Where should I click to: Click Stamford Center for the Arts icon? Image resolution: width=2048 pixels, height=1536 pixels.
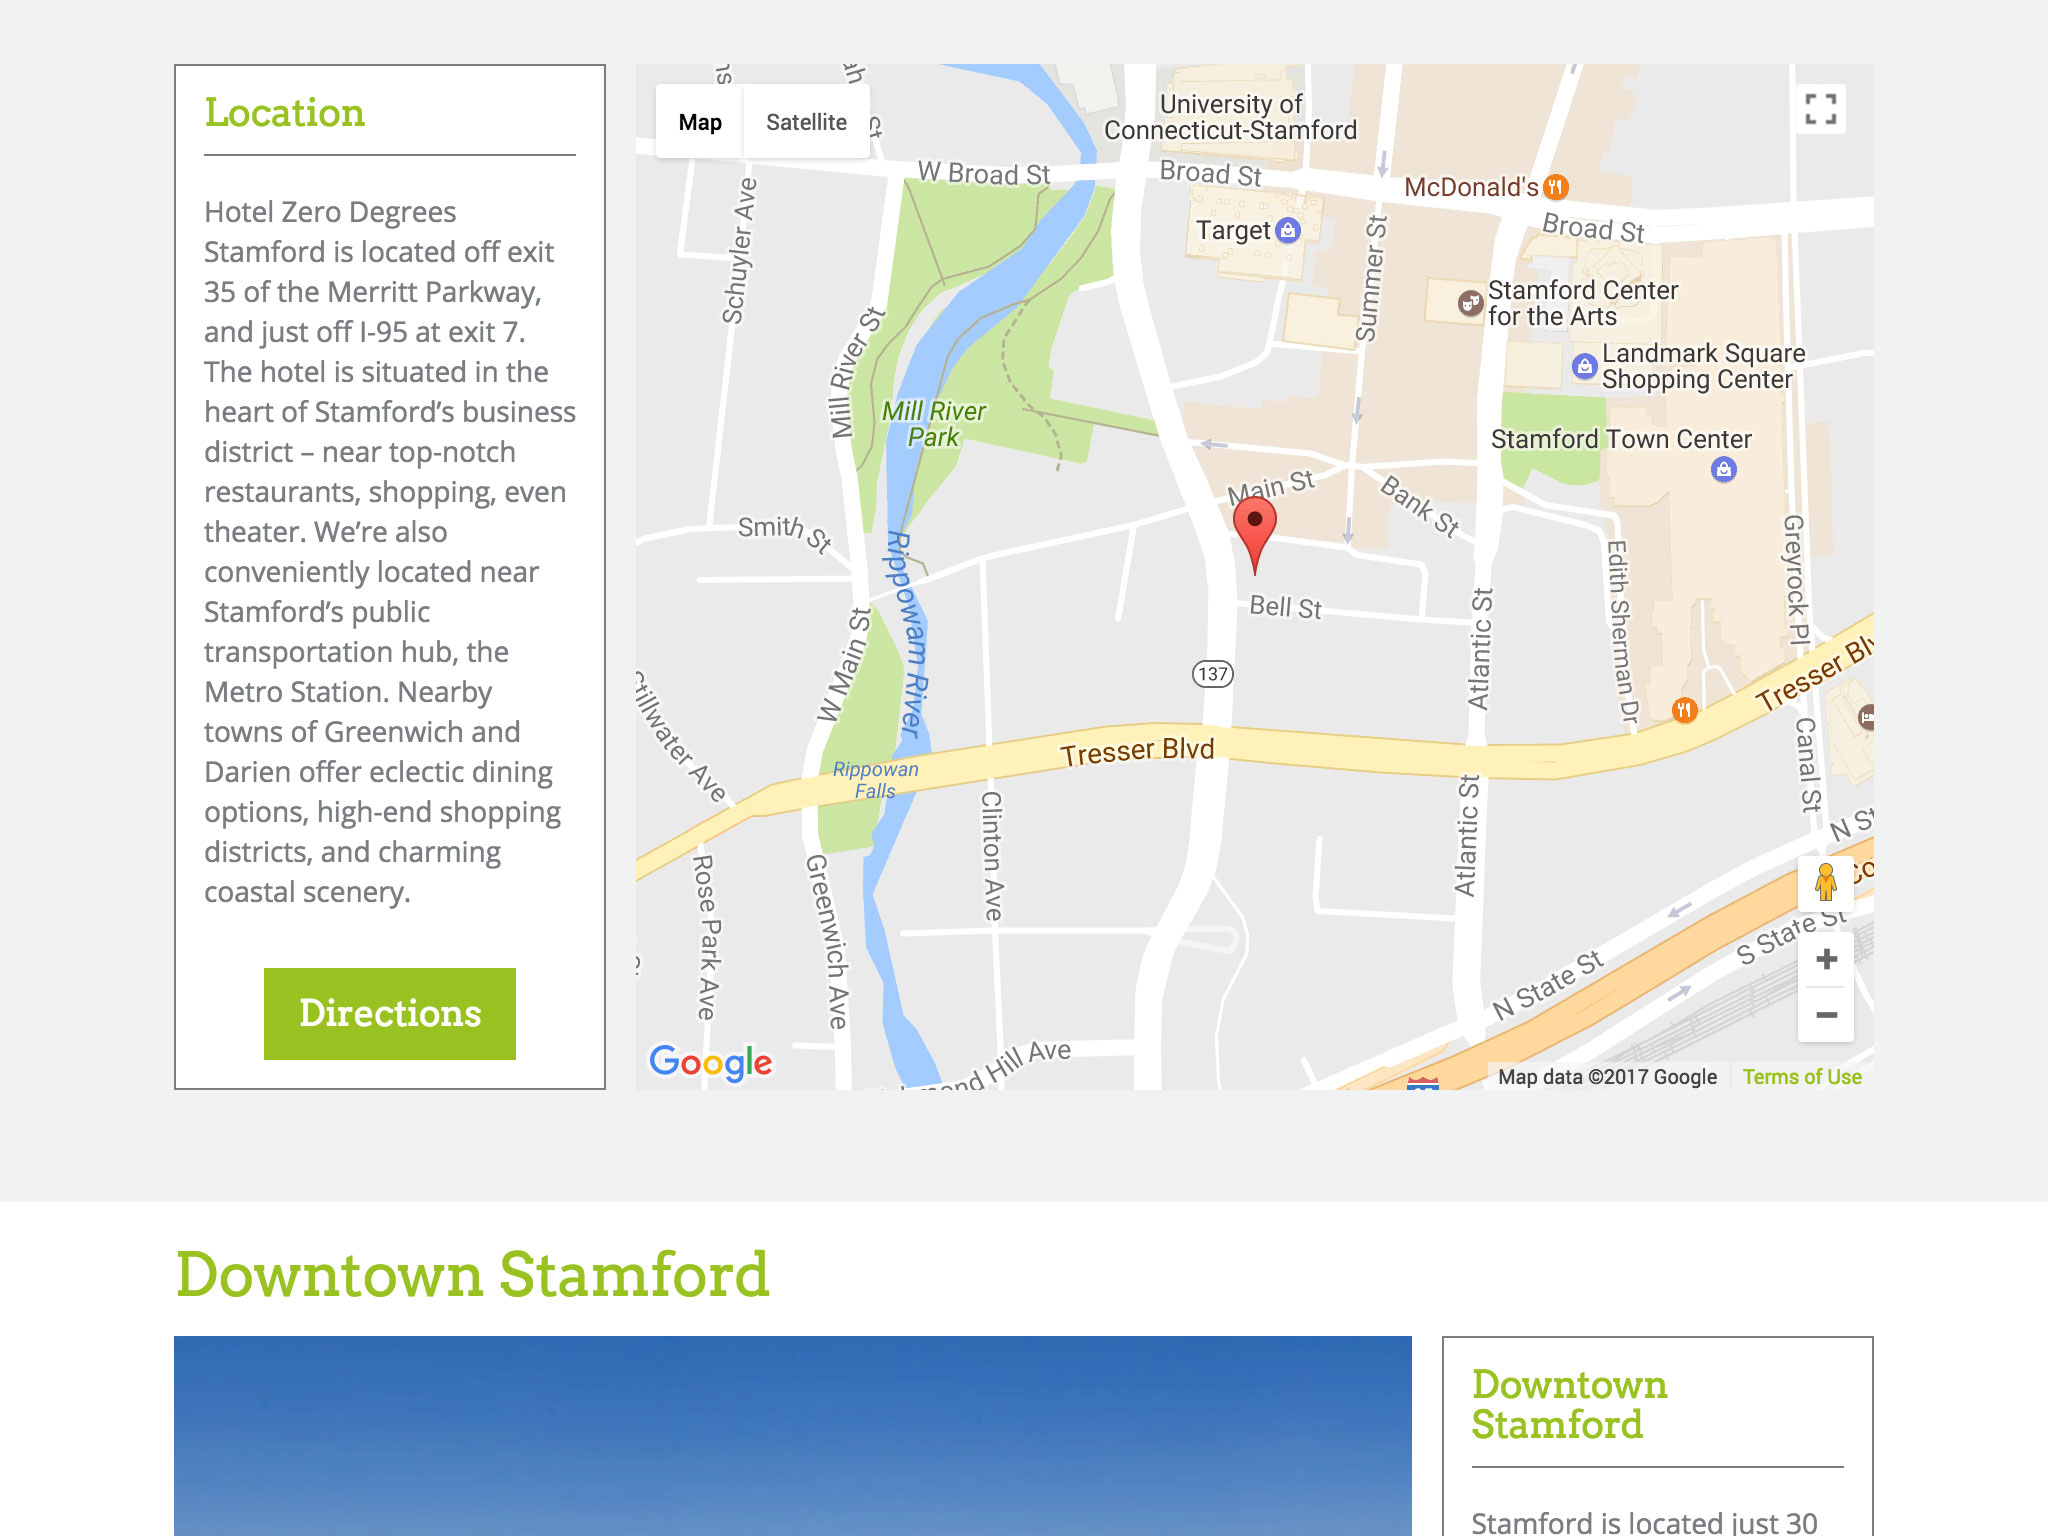coord(1470,303)
